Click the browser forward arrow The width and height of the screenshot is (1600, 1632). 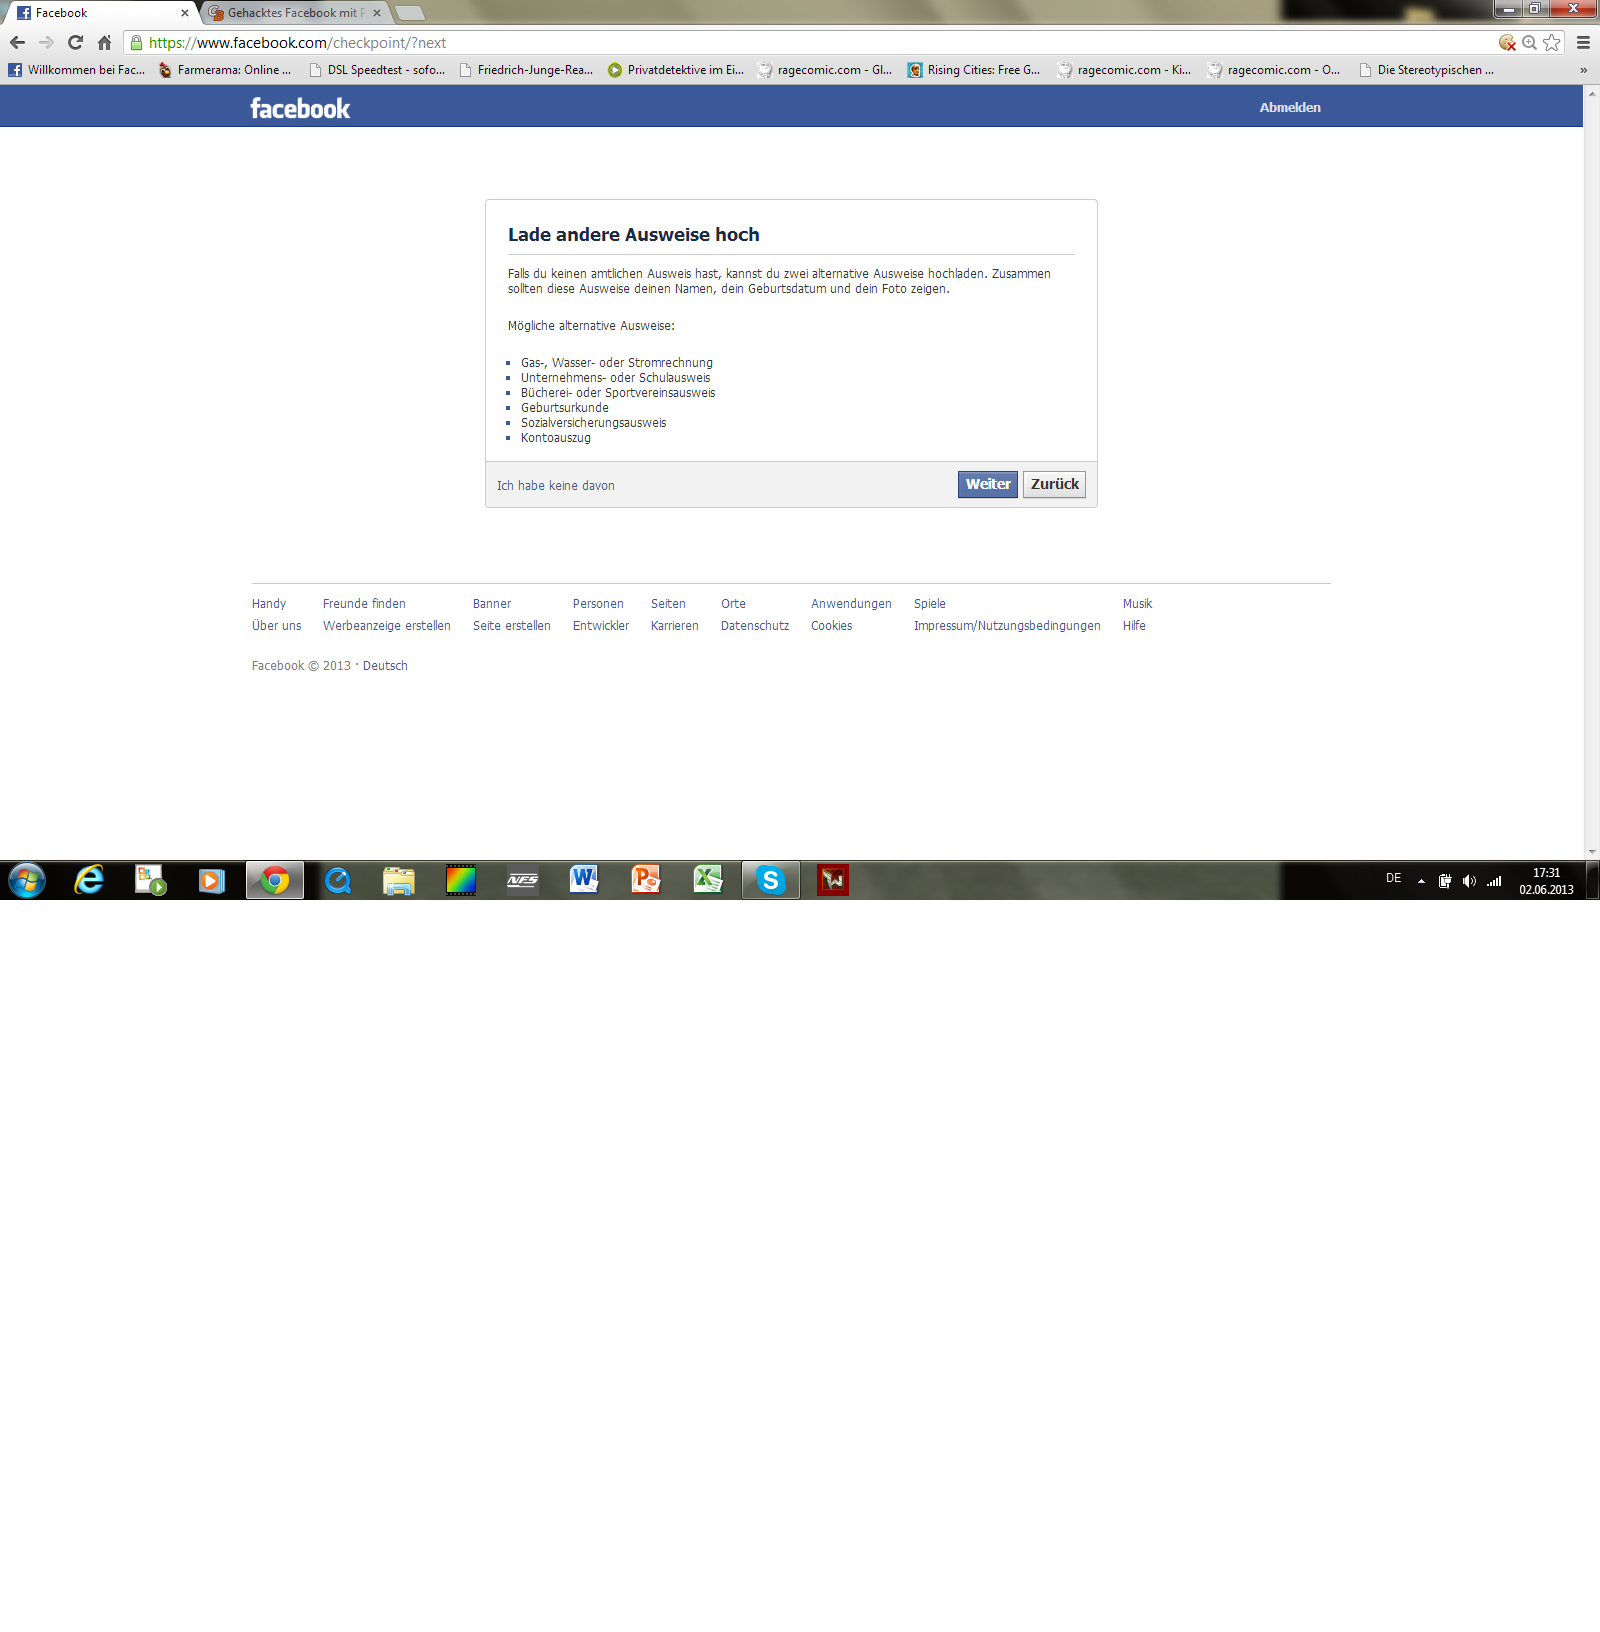(x=46, y=43)
